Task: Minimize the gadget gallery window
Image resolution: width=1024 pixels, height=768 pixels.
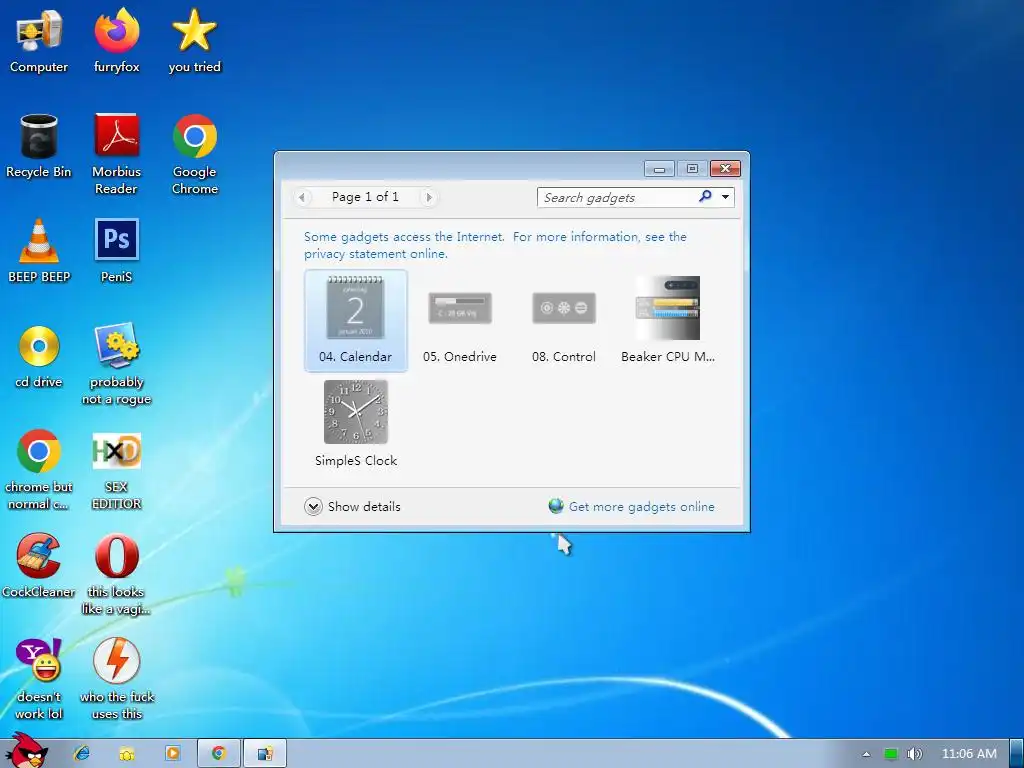Action: pos(660,169)
